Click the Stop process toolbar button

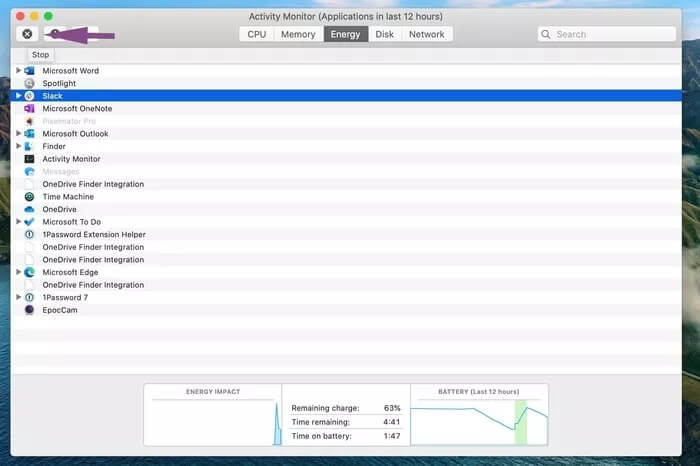(x=27, y=34)
